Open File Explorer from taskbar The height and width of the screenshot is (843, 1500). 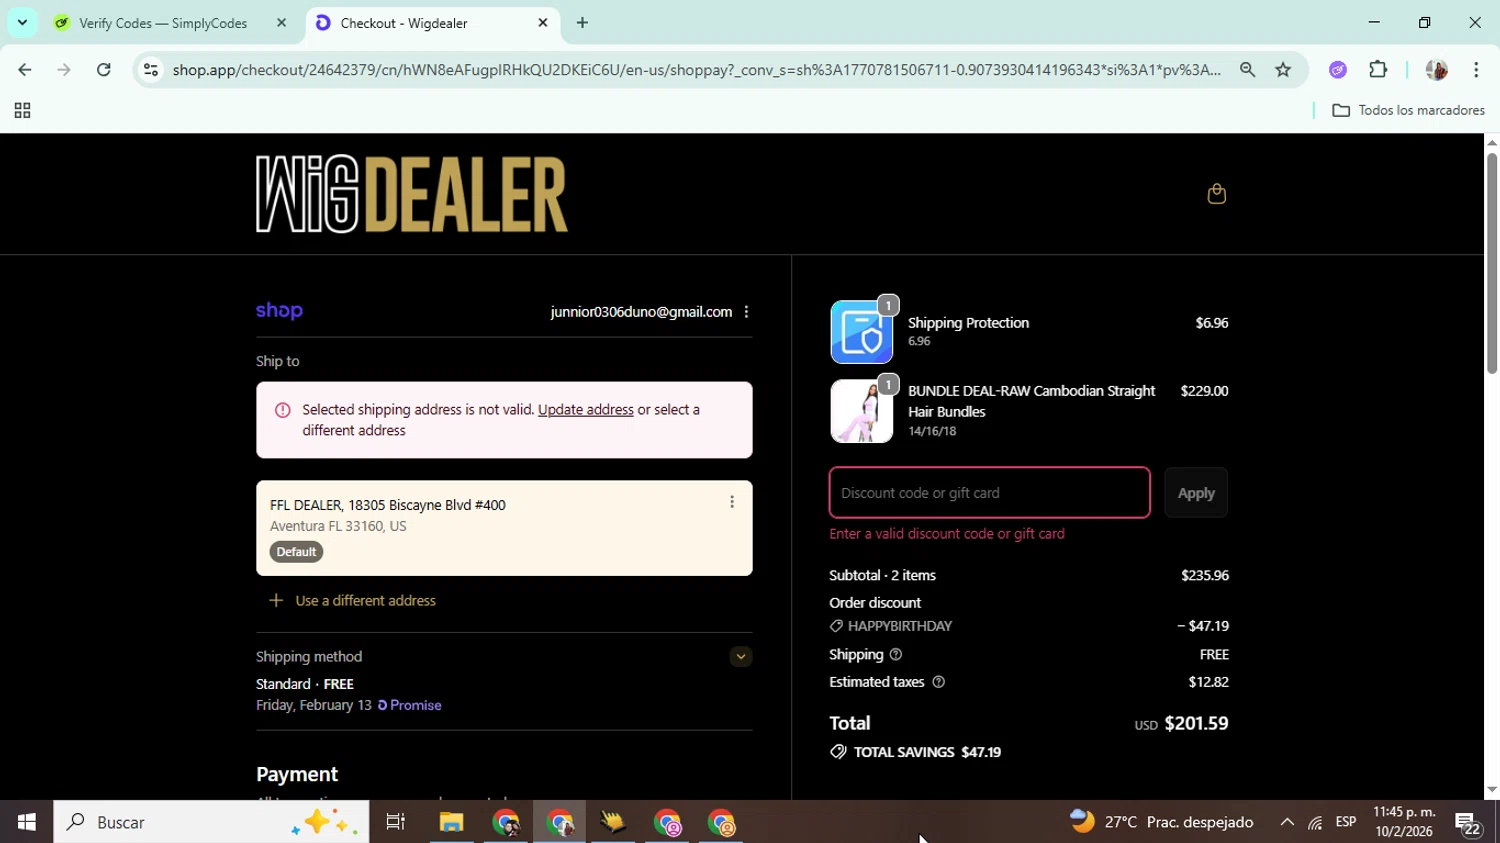coord(451,822)
